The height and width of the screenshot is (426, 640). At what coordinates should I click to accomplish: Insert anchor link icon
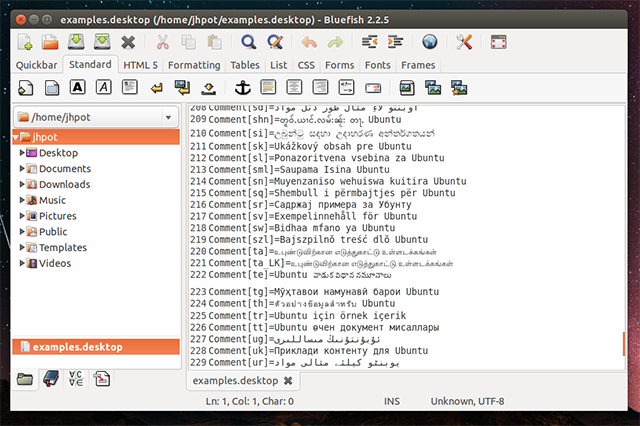pyautogui.click(x=242, y=88)
